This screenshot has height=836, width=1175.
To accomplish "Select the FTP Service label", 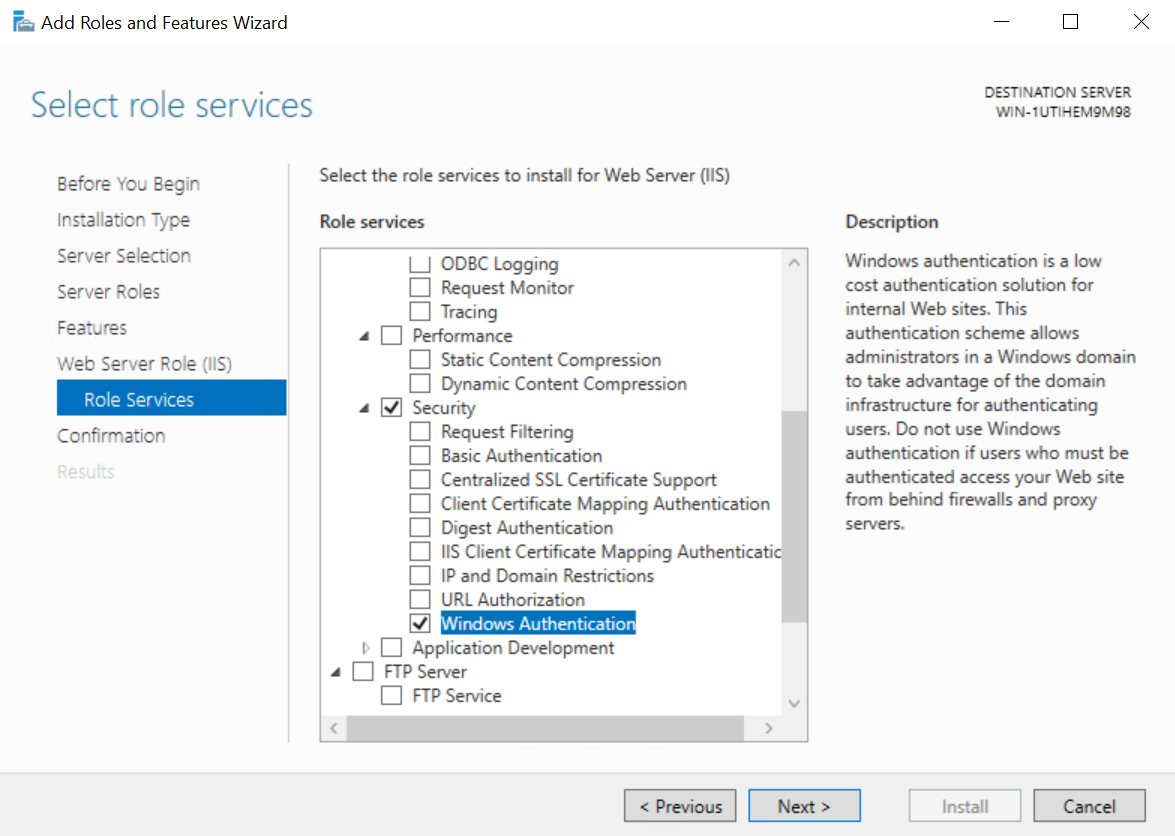I will [x=457, y=695].
